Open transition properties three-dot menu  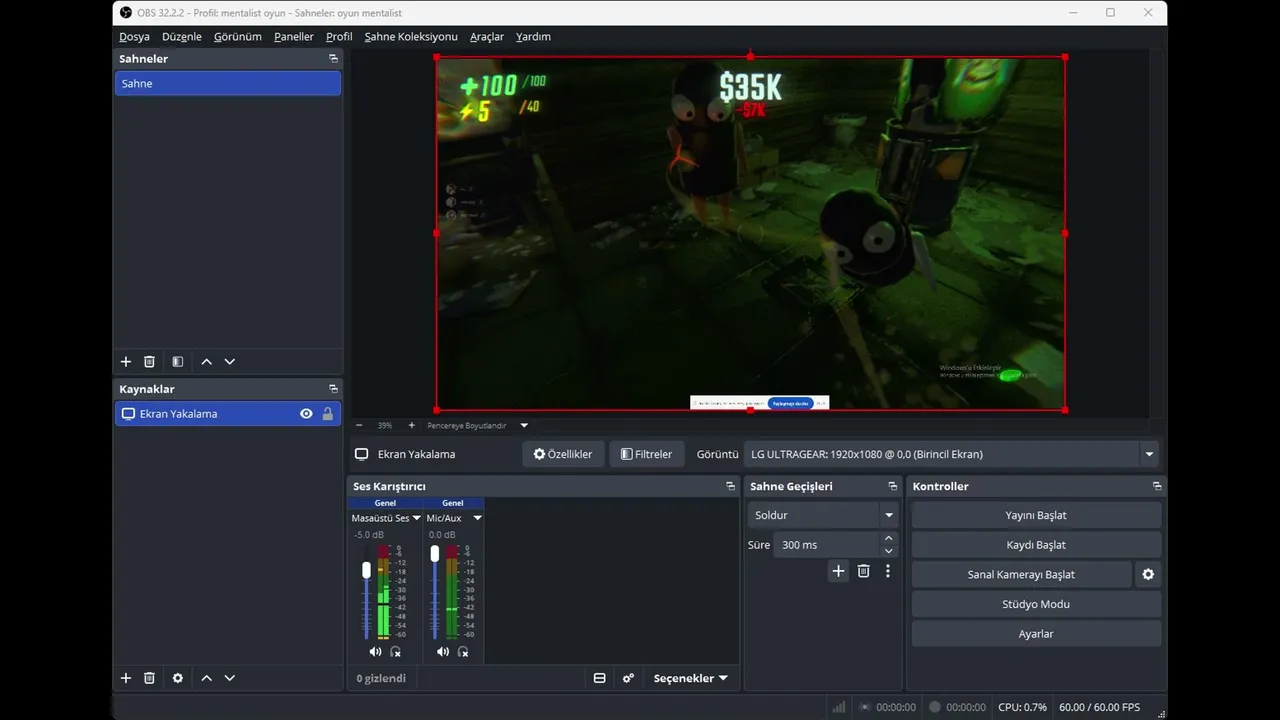[888, 571]
